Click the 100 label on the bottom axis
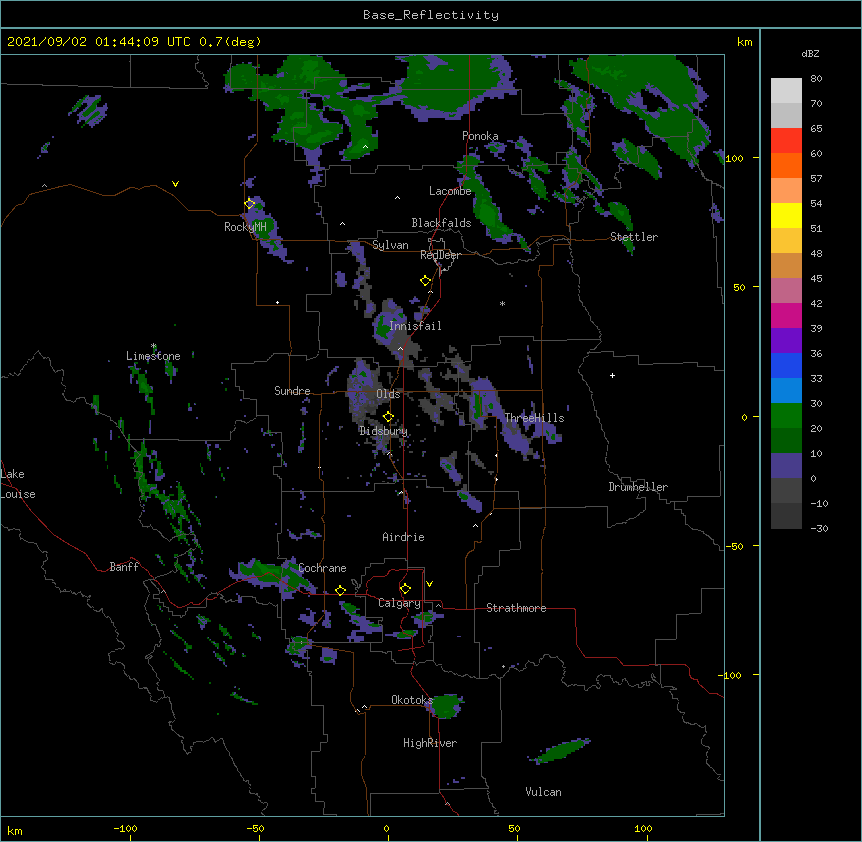The image size is (862, 842). (643, 828)
